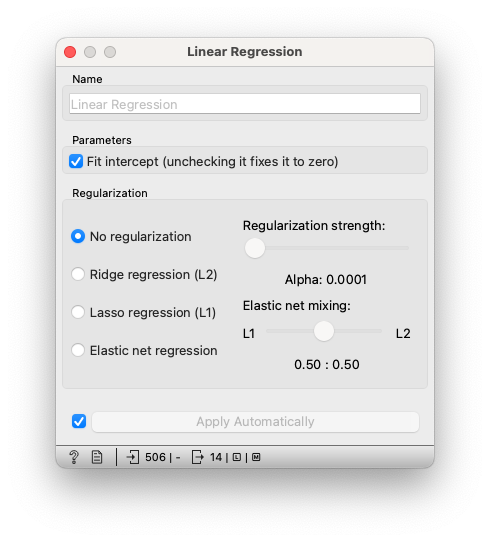Viewport: 490px width, 542px height.
Task: Click the Regularization strength label
Action: tap(314, 226)
